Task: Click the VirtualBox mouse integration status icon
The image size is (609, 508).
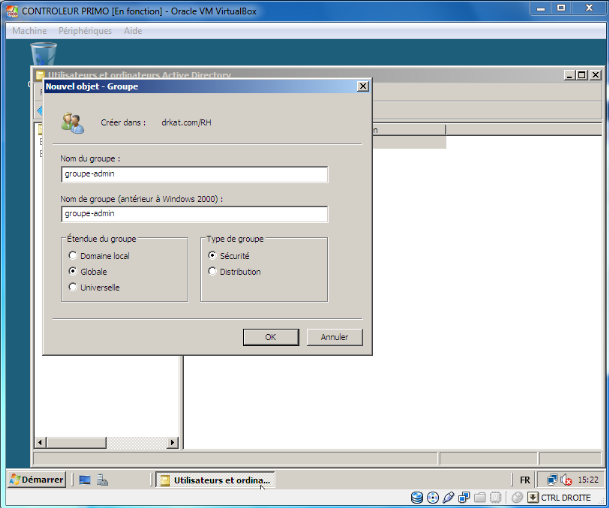Action: pos(517,498)
